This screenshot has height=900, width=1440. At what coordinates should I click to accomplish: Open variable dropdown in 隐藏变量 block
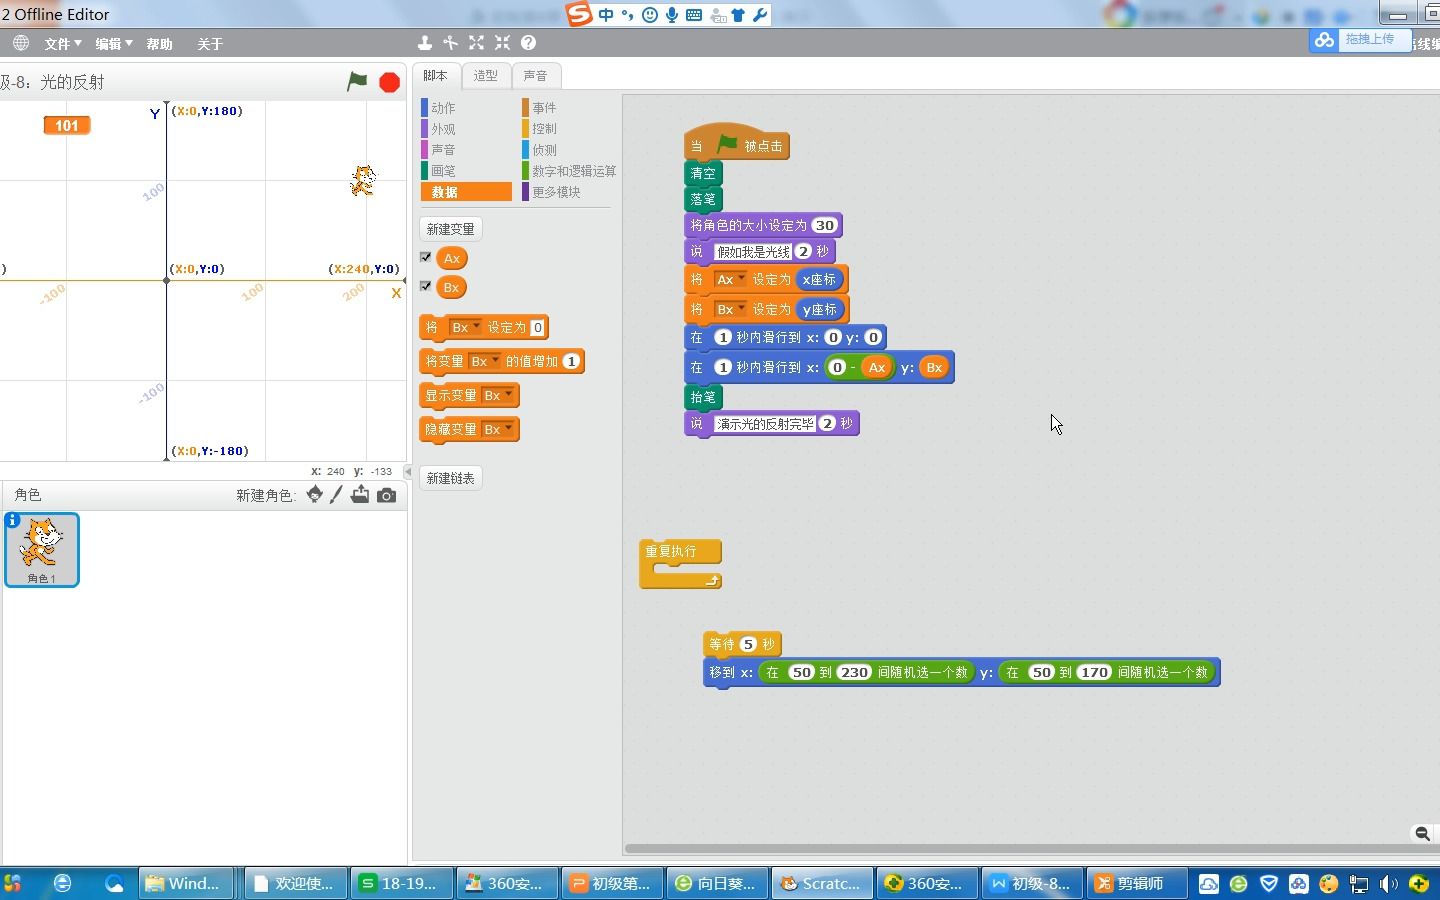(x=498, y=429)
